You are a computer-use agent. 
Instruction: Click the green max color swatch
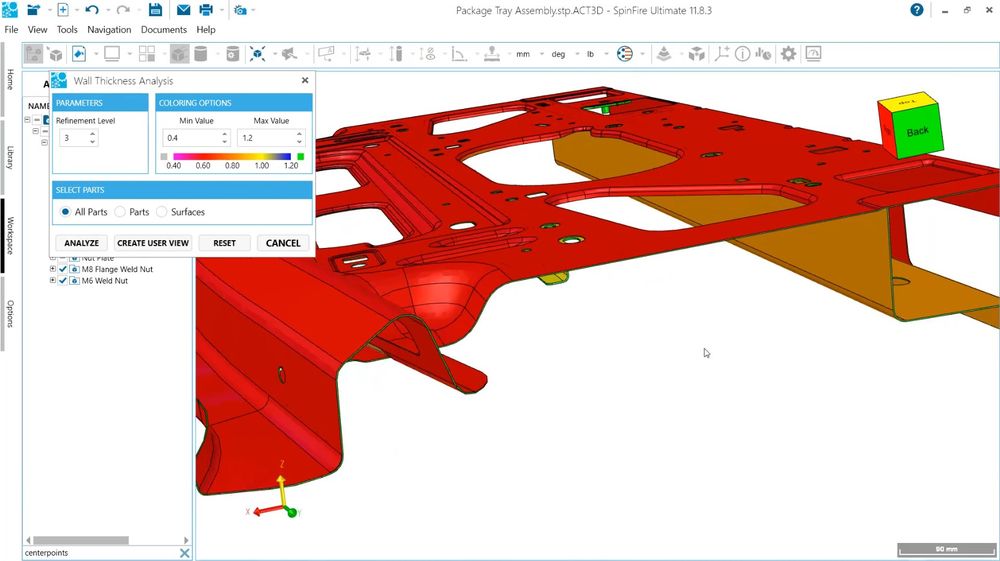coord(301,156)
